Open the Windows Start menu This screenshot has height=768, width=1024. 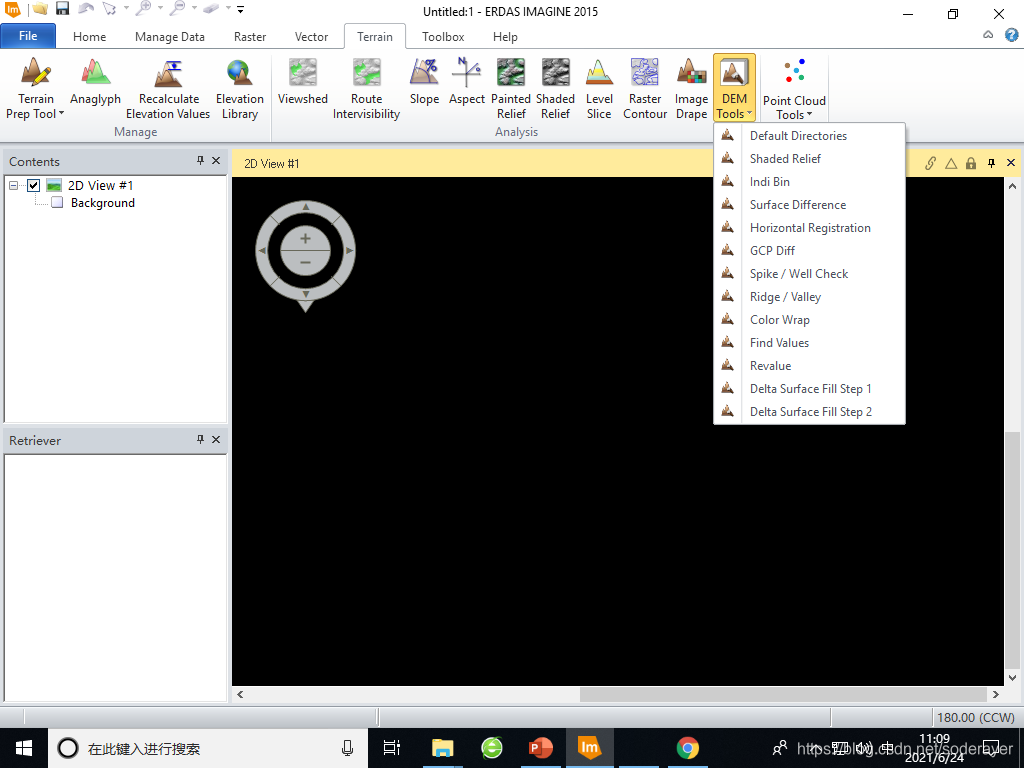click(24, 748)
